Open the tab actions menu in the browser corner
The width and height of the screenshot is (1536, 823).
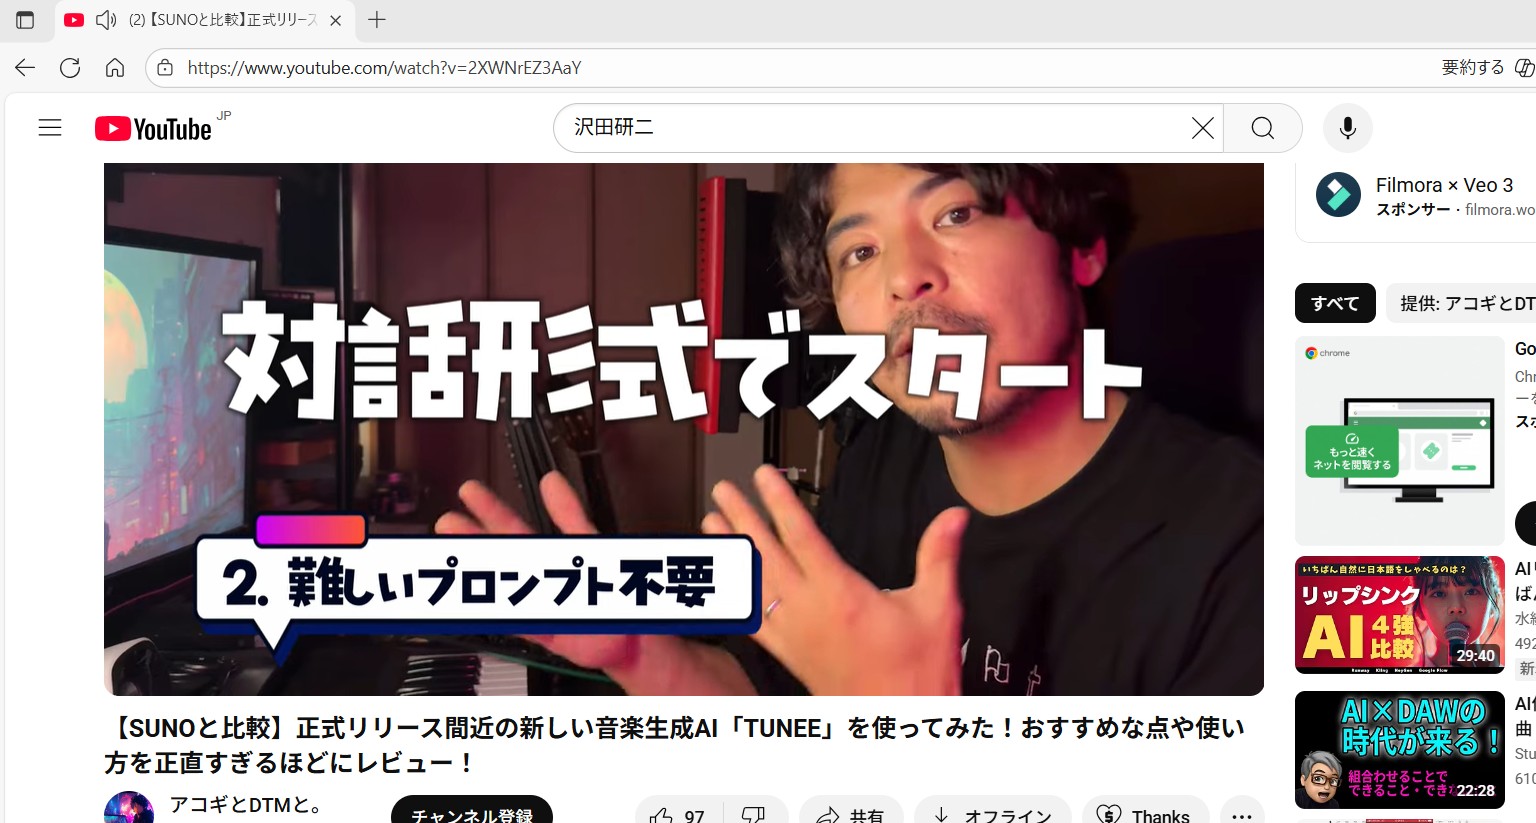click(25, 20)
